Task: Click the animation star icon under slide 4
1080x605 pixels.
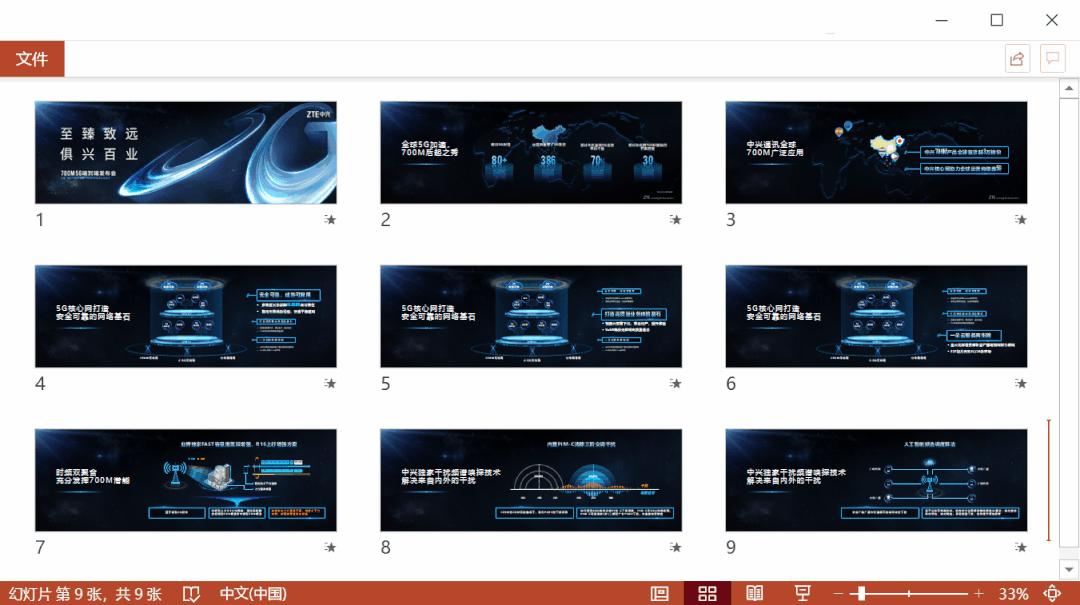Action: 330,384
